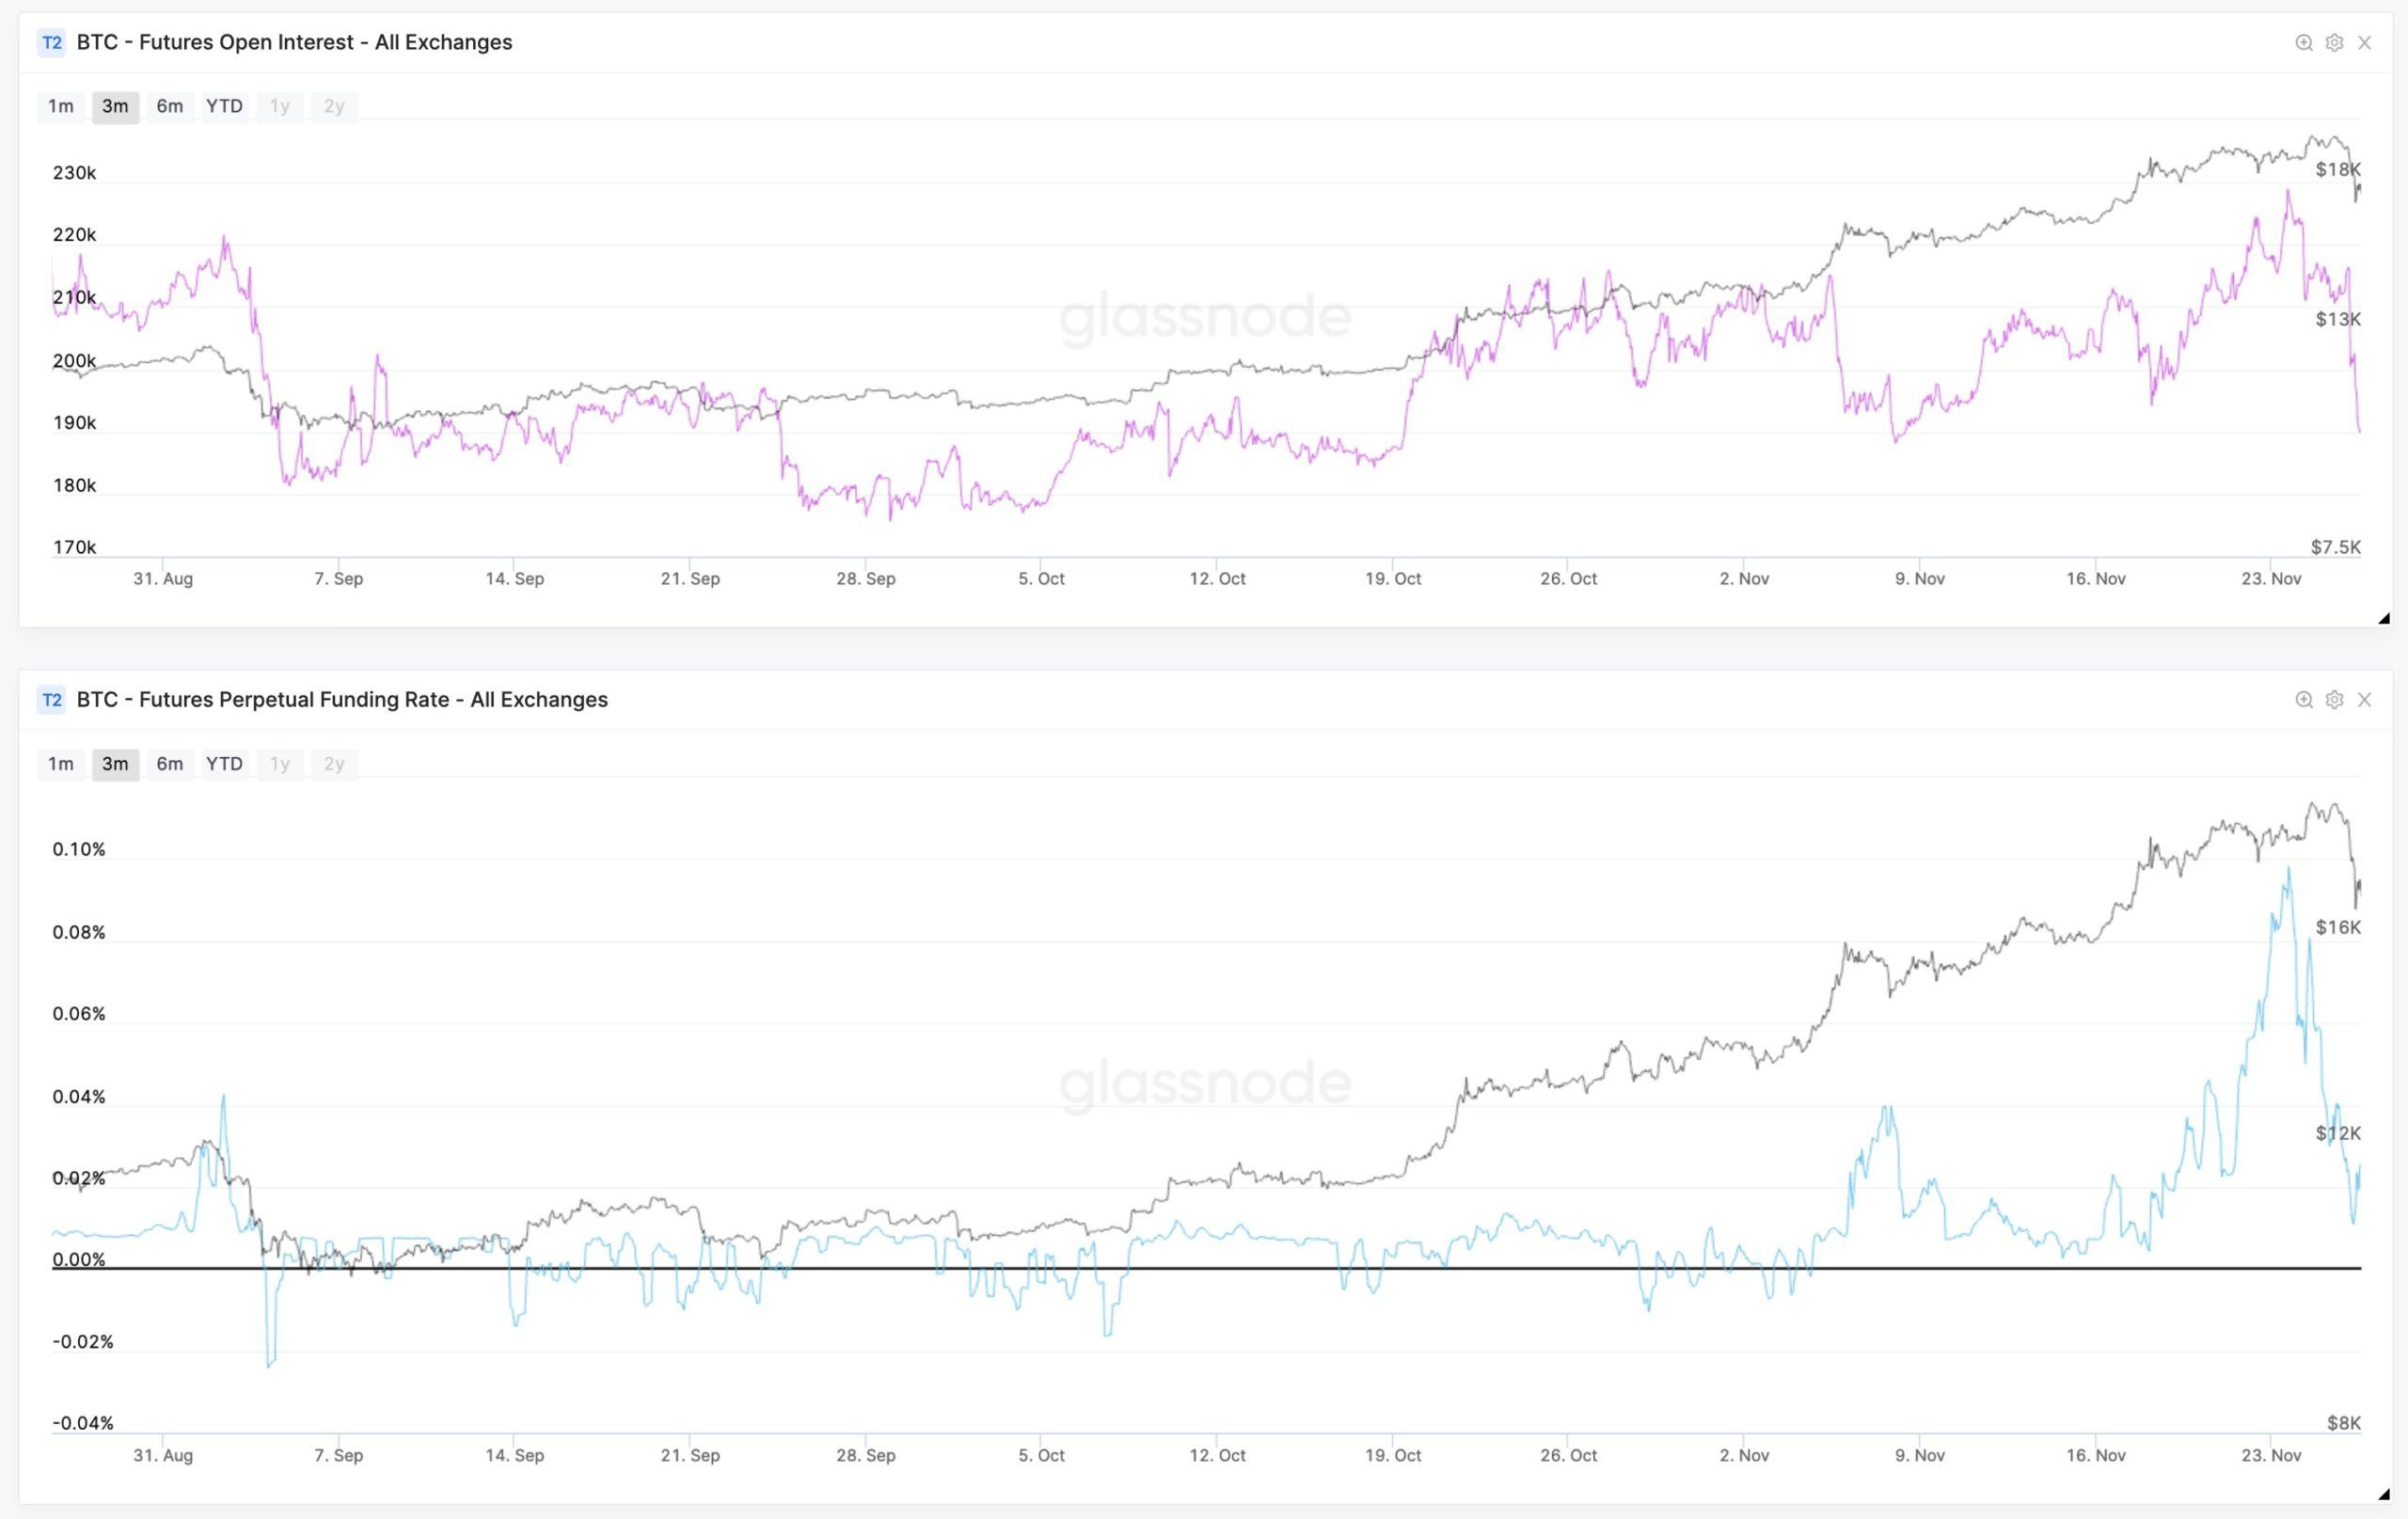Image resolution: width=2408 pixels, height=1519 pixels.
Task: Click T2 badge beside Perpetual Funding Rate title
Action: pos(51,700)
